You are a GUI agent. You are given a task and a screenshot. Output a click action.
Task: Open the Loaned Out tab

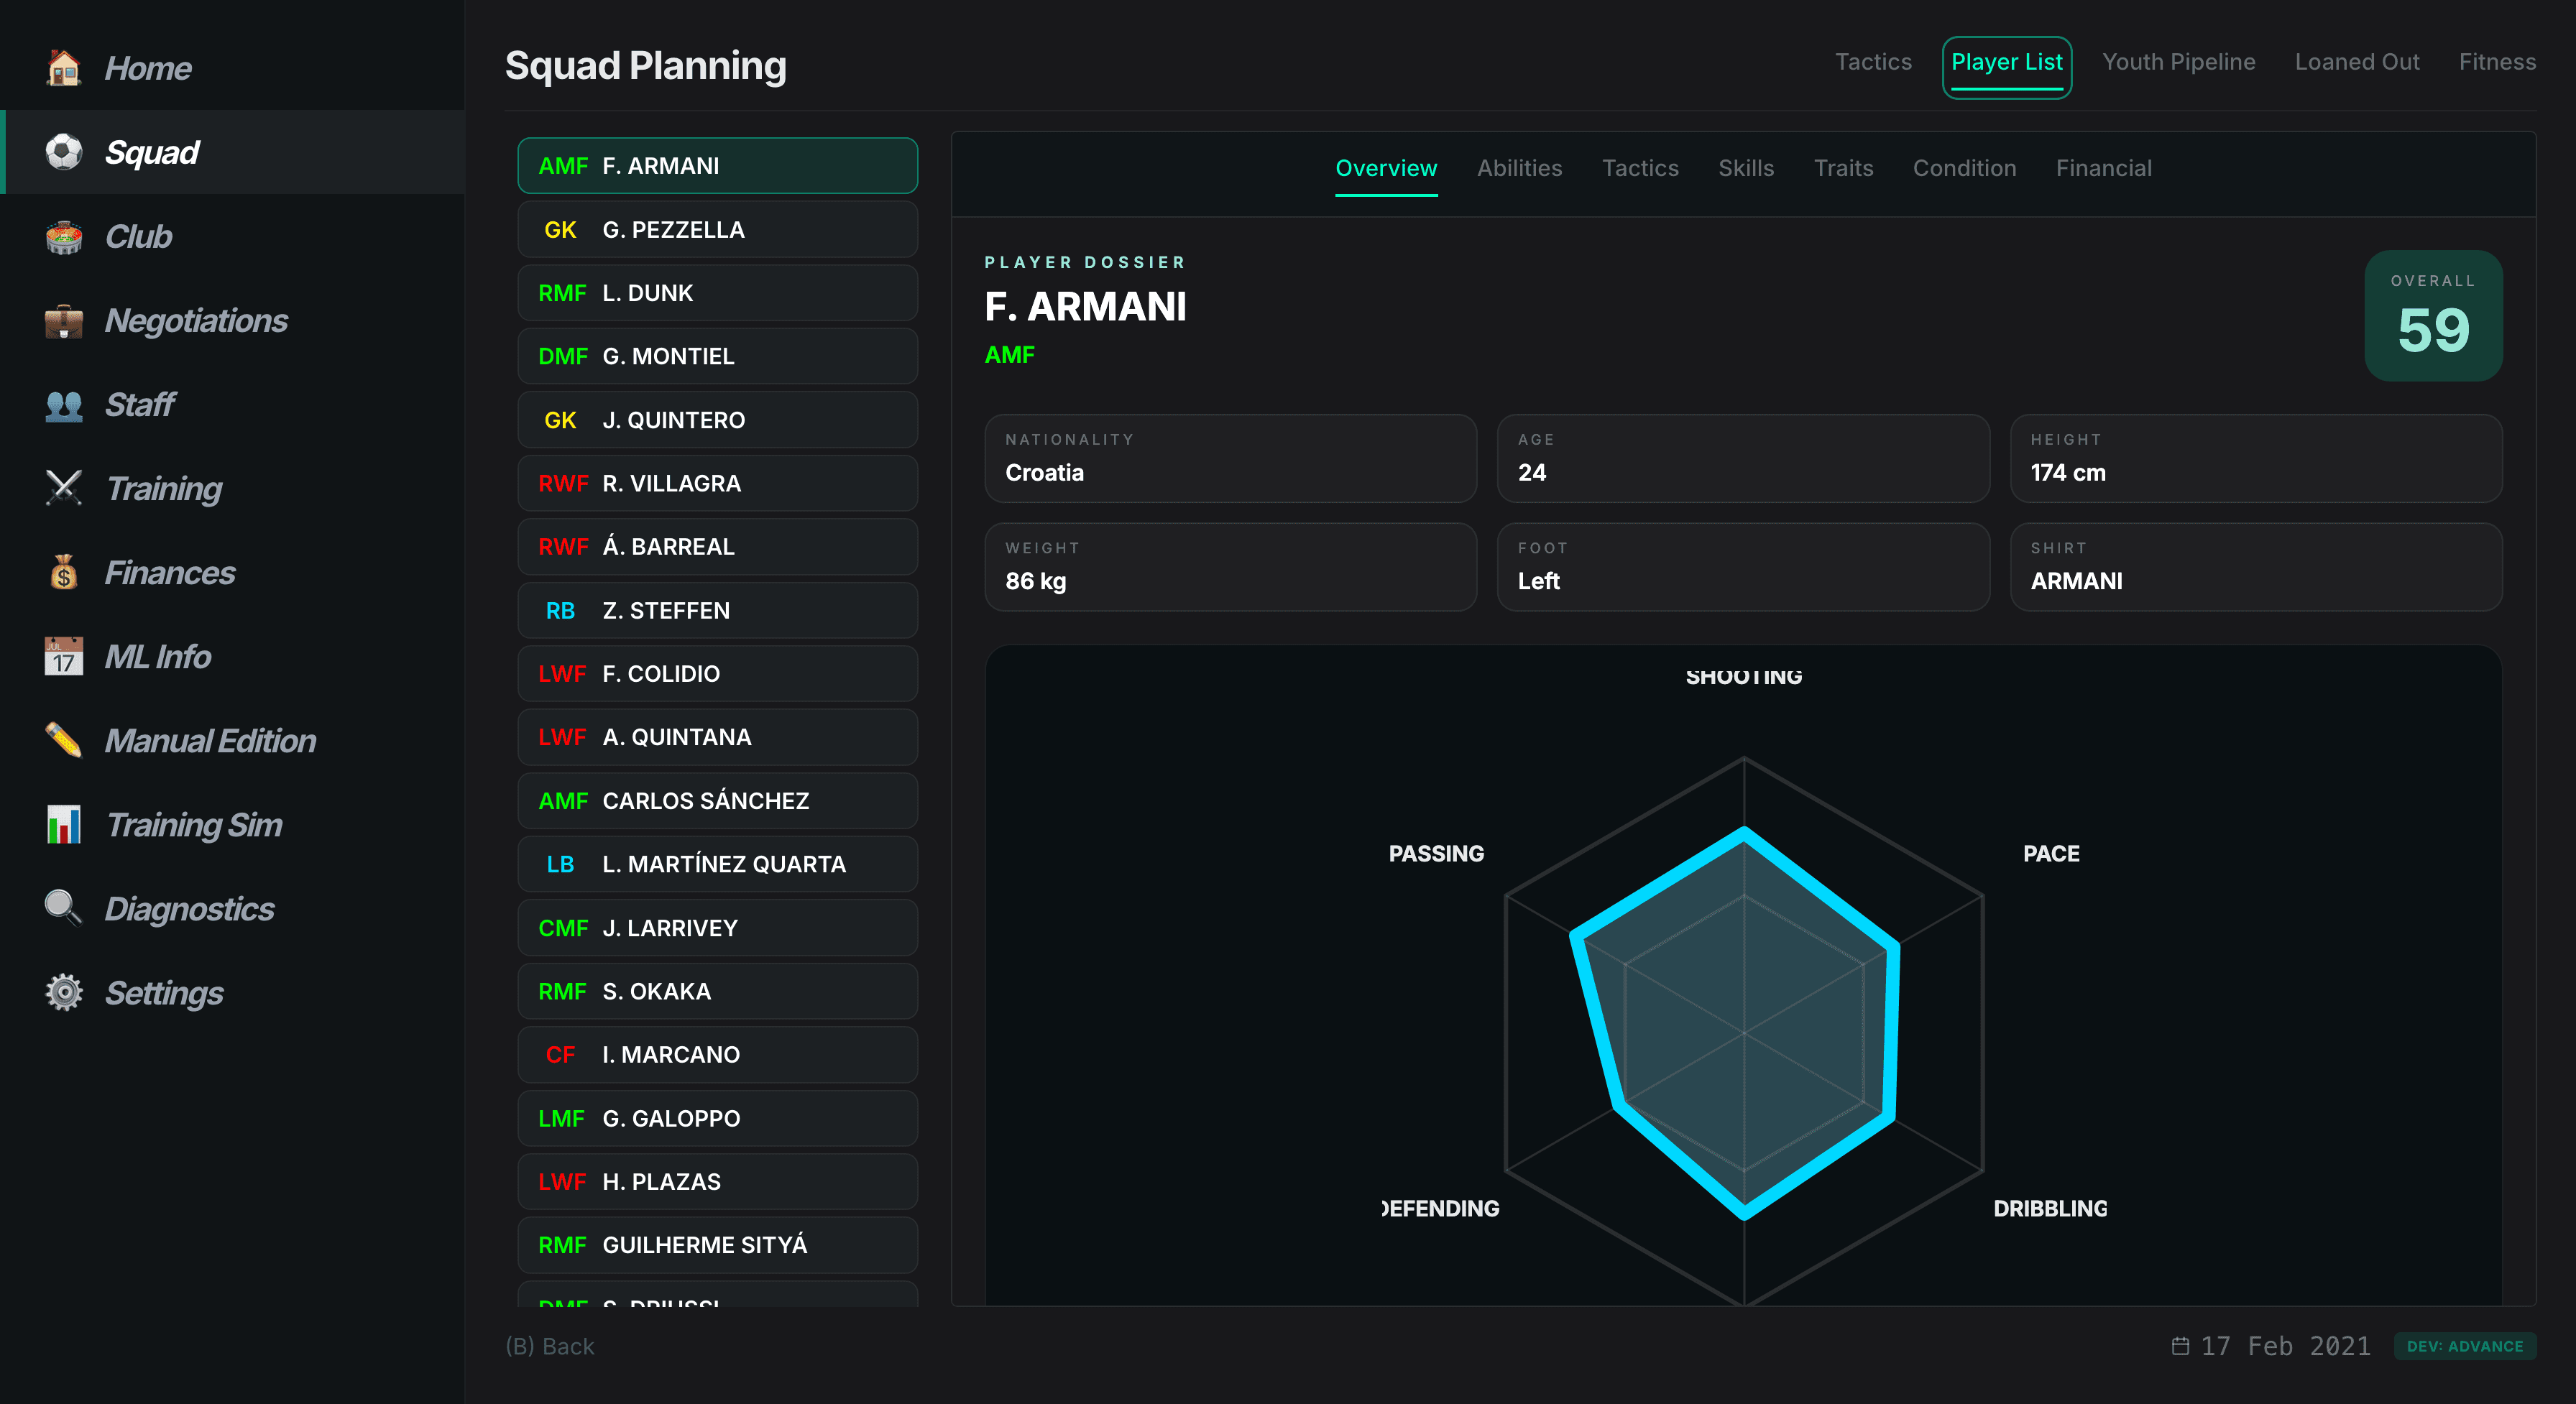click(x=2357, y=62)
